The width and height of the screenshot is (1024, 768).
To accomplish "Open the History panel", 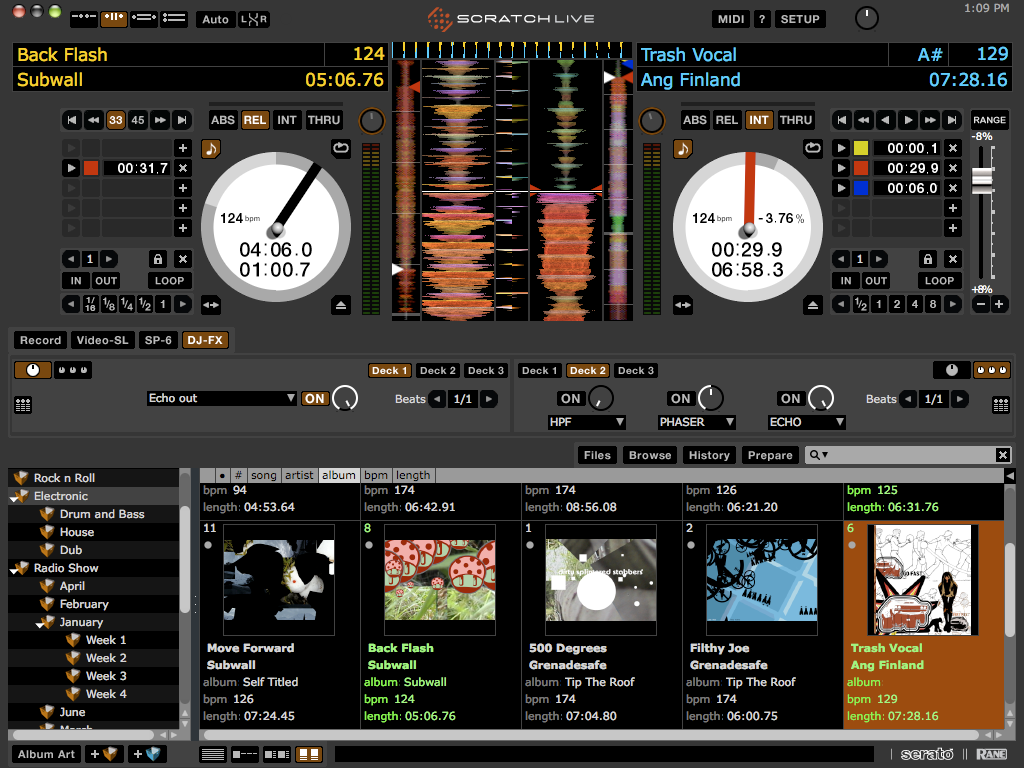I will (709, 455).
